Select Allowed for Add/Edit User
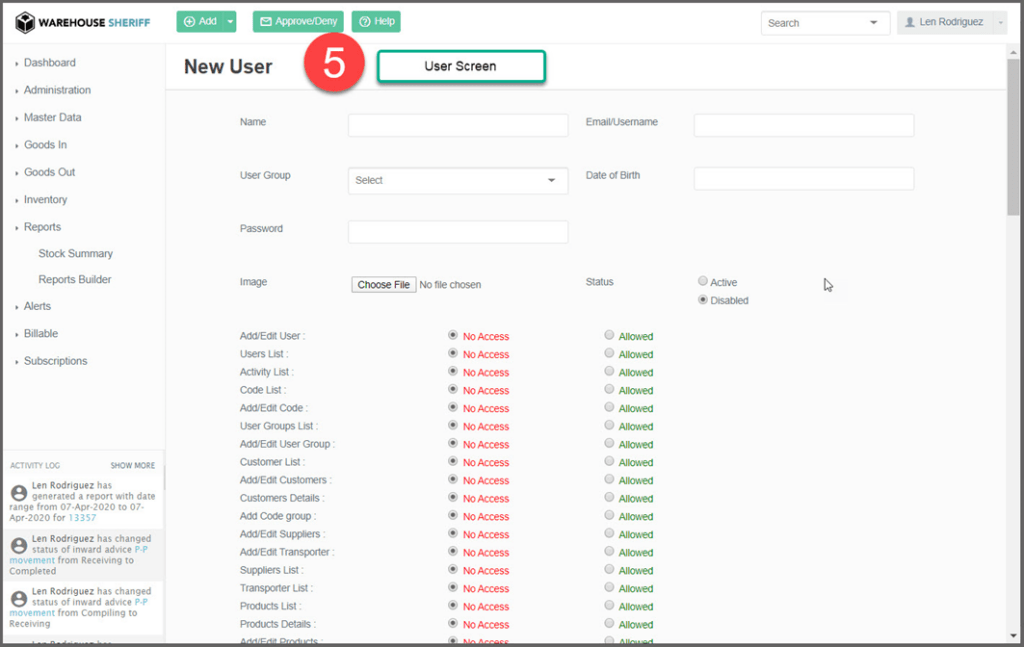Viewport: 1024px width, 647px height. [x=609, y=336]
